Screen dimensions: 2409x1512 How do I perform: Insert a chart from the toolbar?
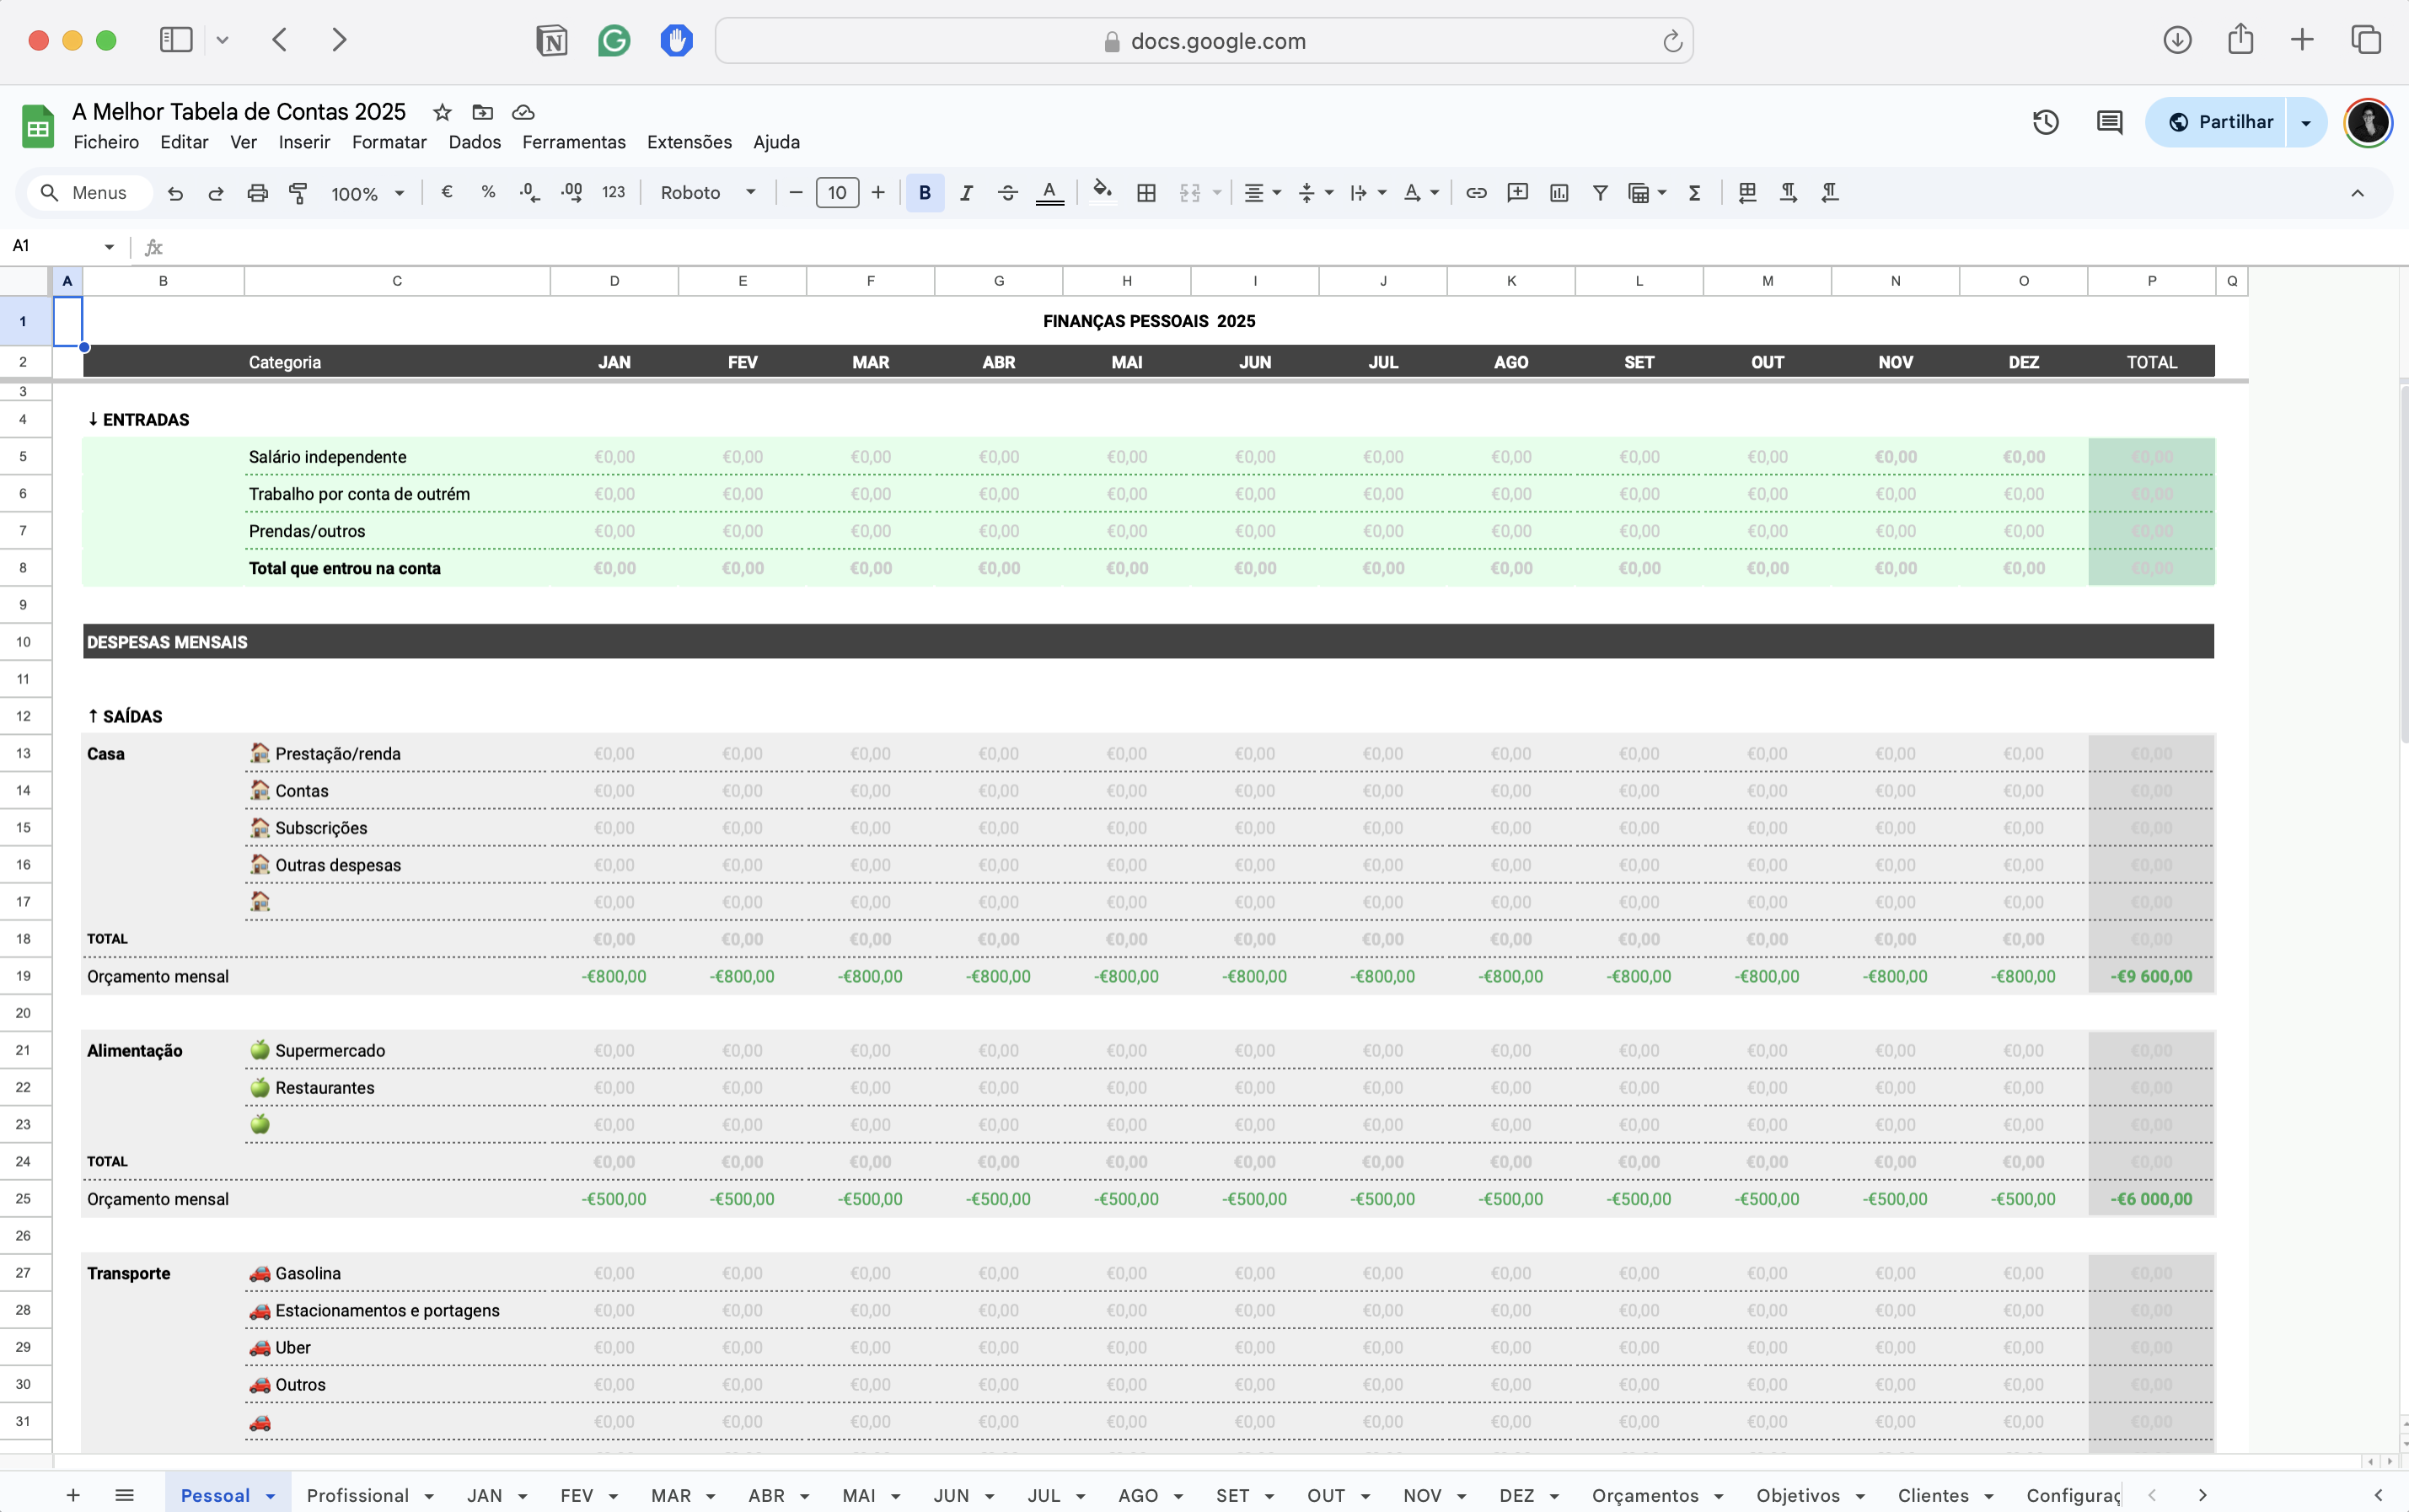(x=1558, y=193)
